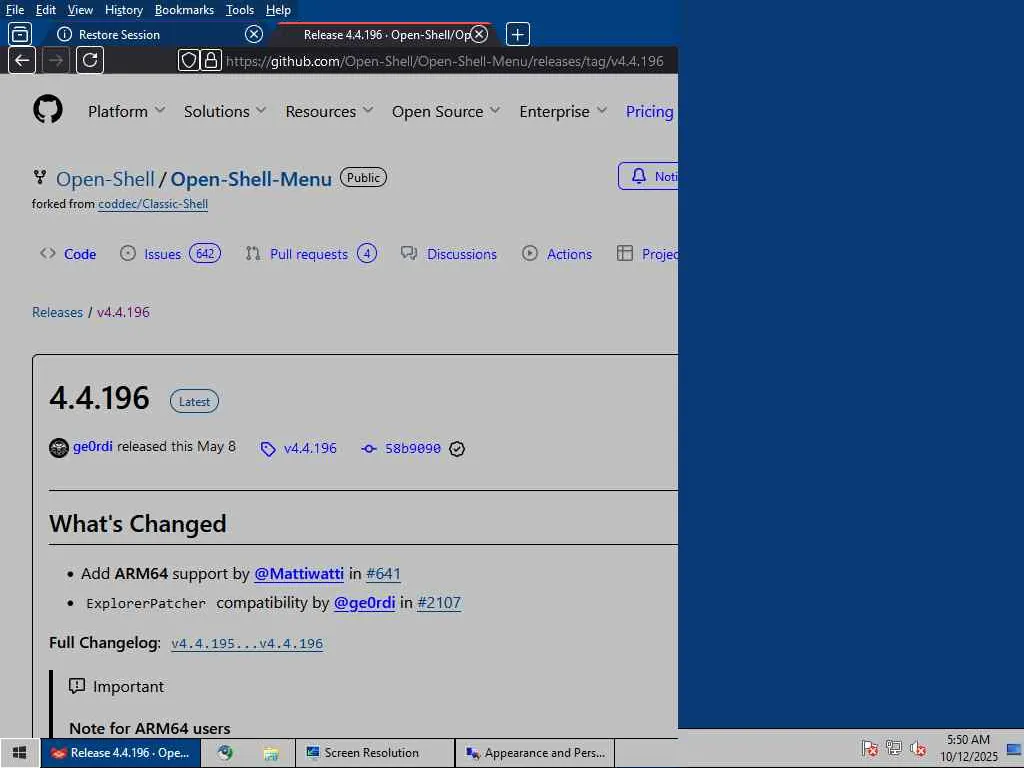Open the Edit menu
This screenshot has width=1024, height=768.
click(x=46, y=10)
